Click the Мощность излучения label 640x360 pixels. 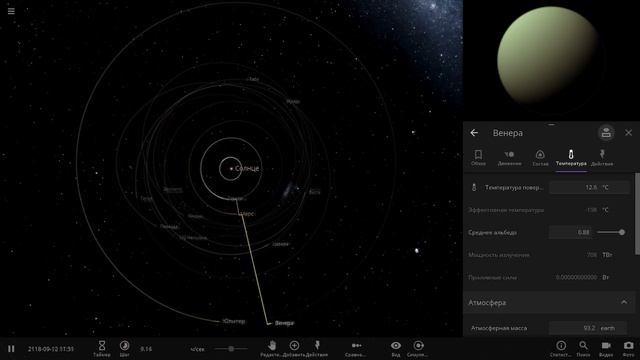[x=499, y=255]
